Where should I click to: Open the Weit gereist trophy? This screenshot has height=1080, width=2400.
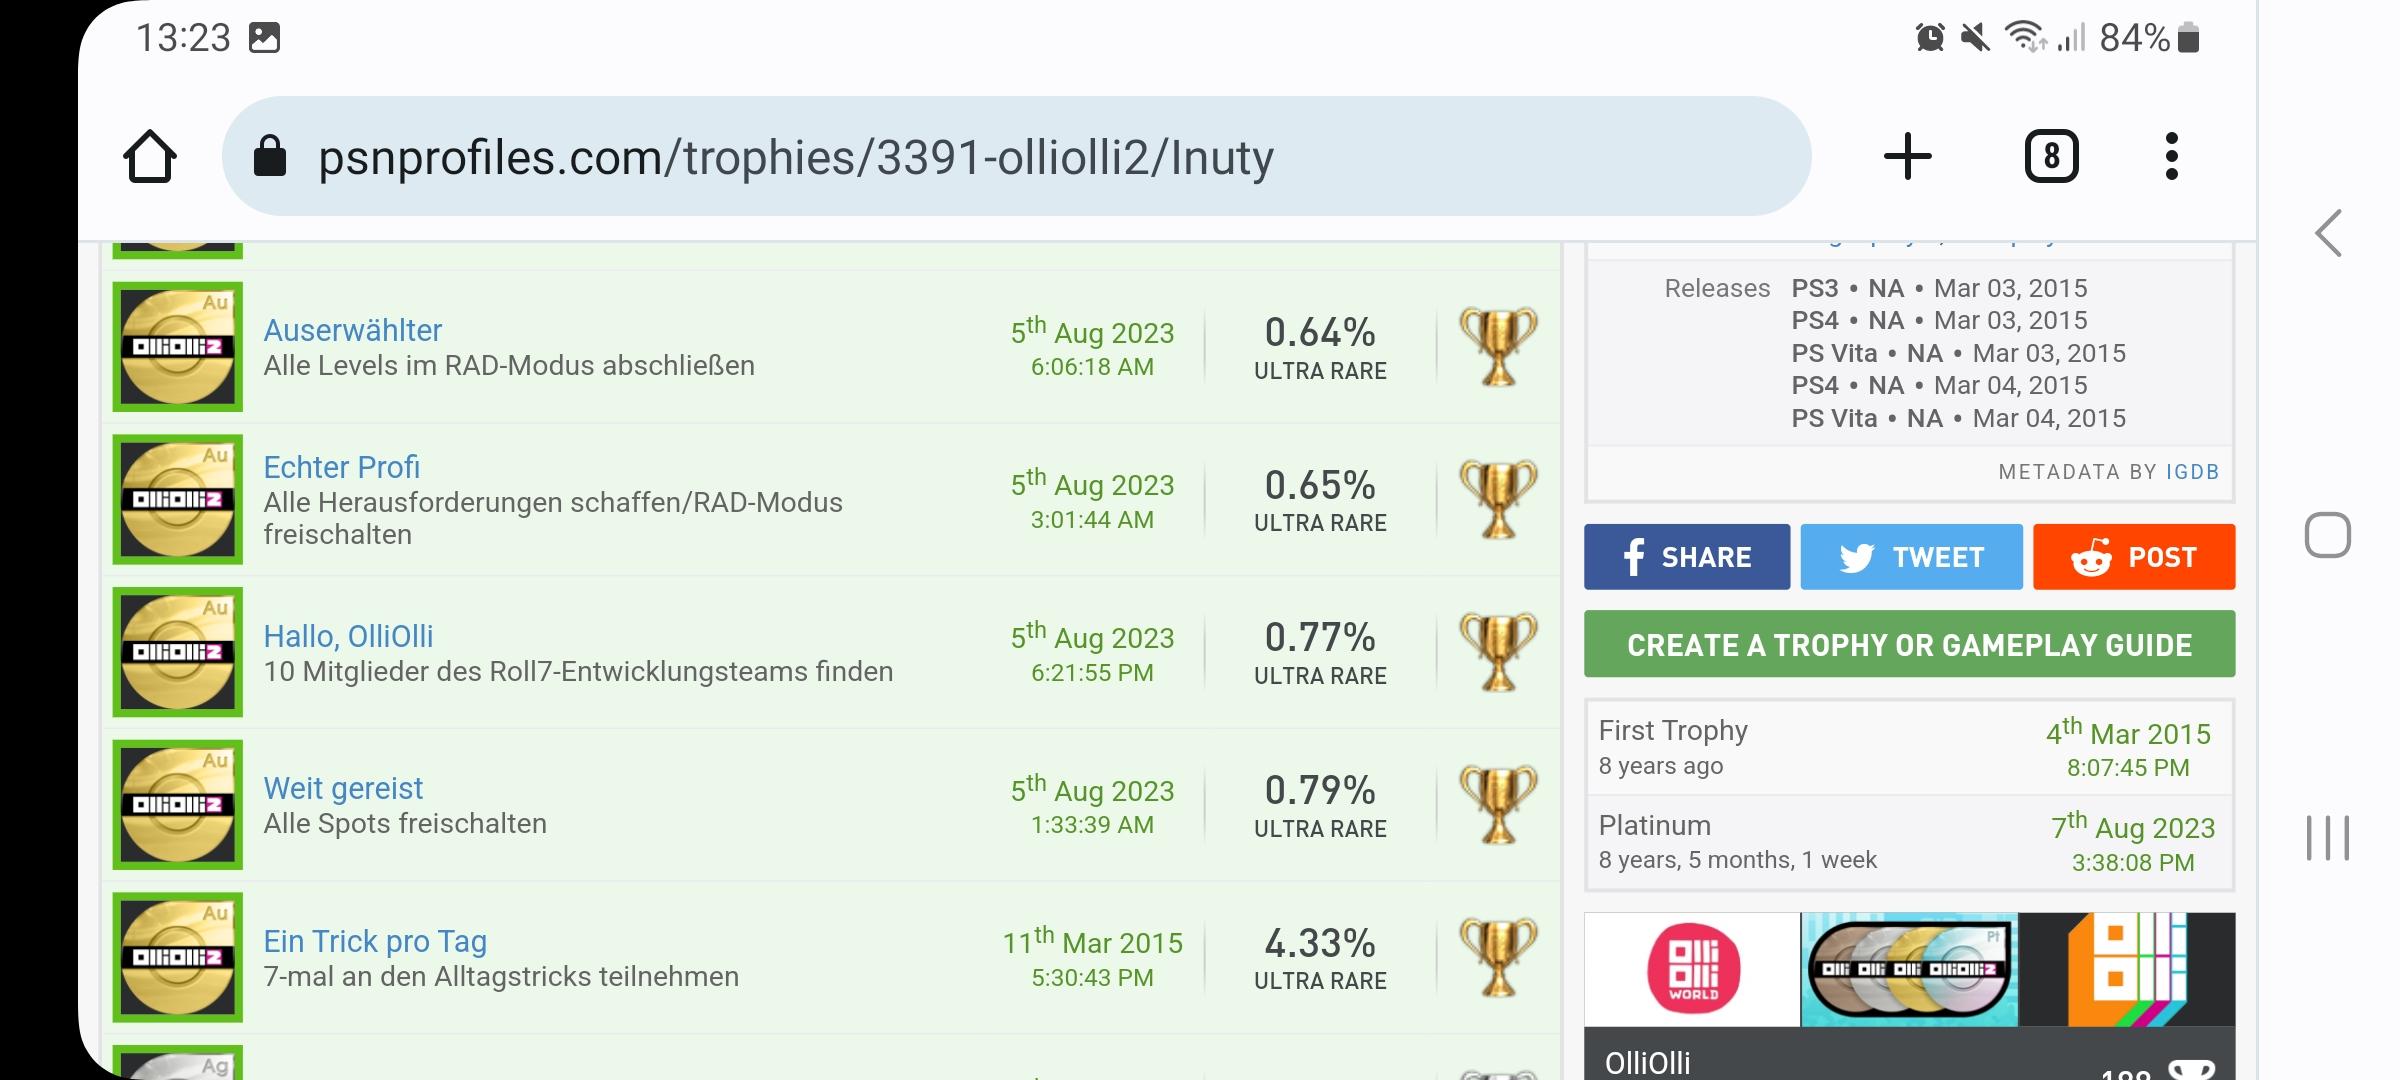(343, 788)
